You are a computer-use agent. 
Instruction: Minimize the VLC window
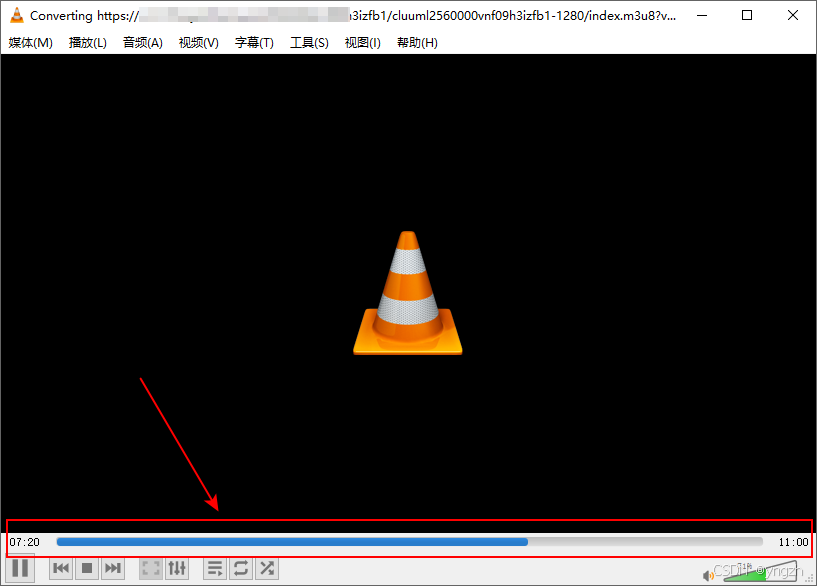(x=702, y=16)
